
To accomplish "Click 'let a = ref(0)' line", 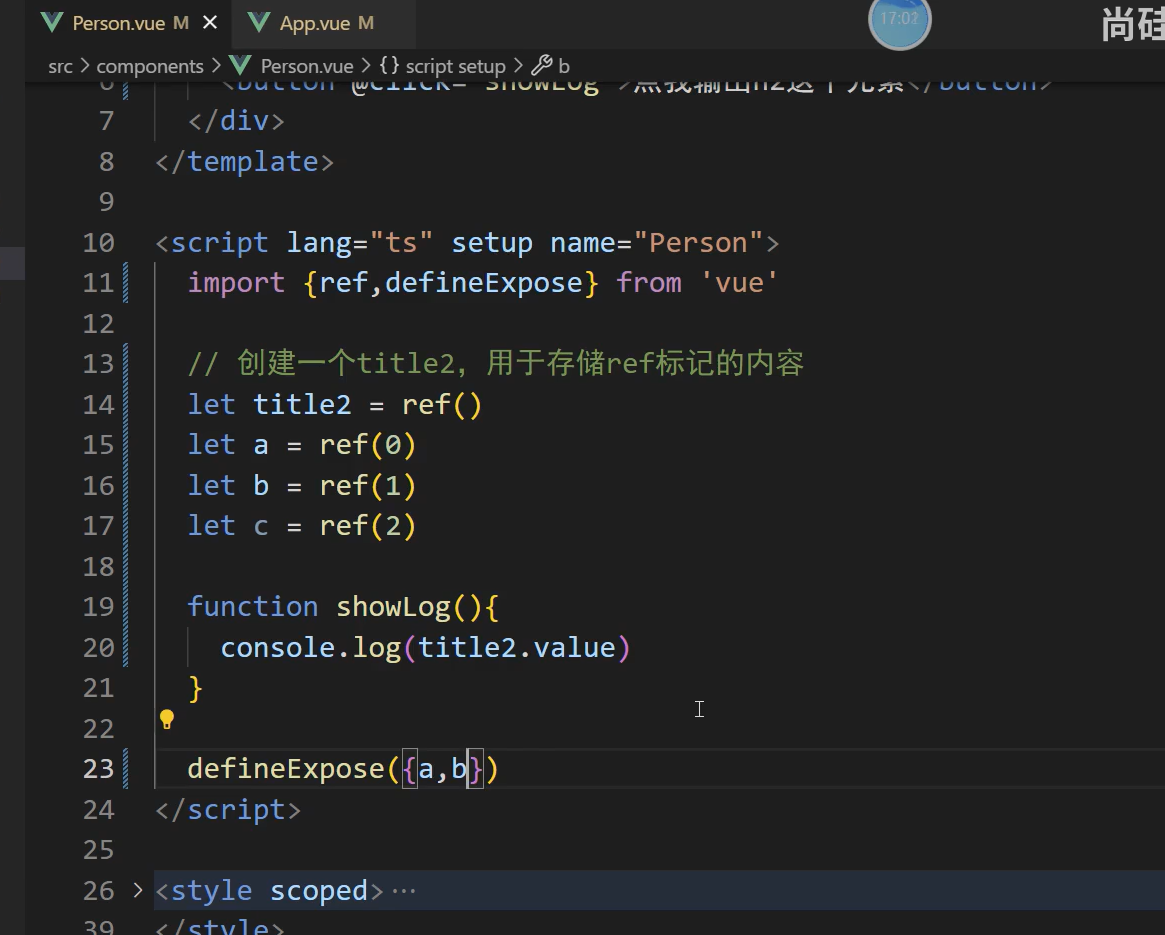I will [x=301, y=445].
